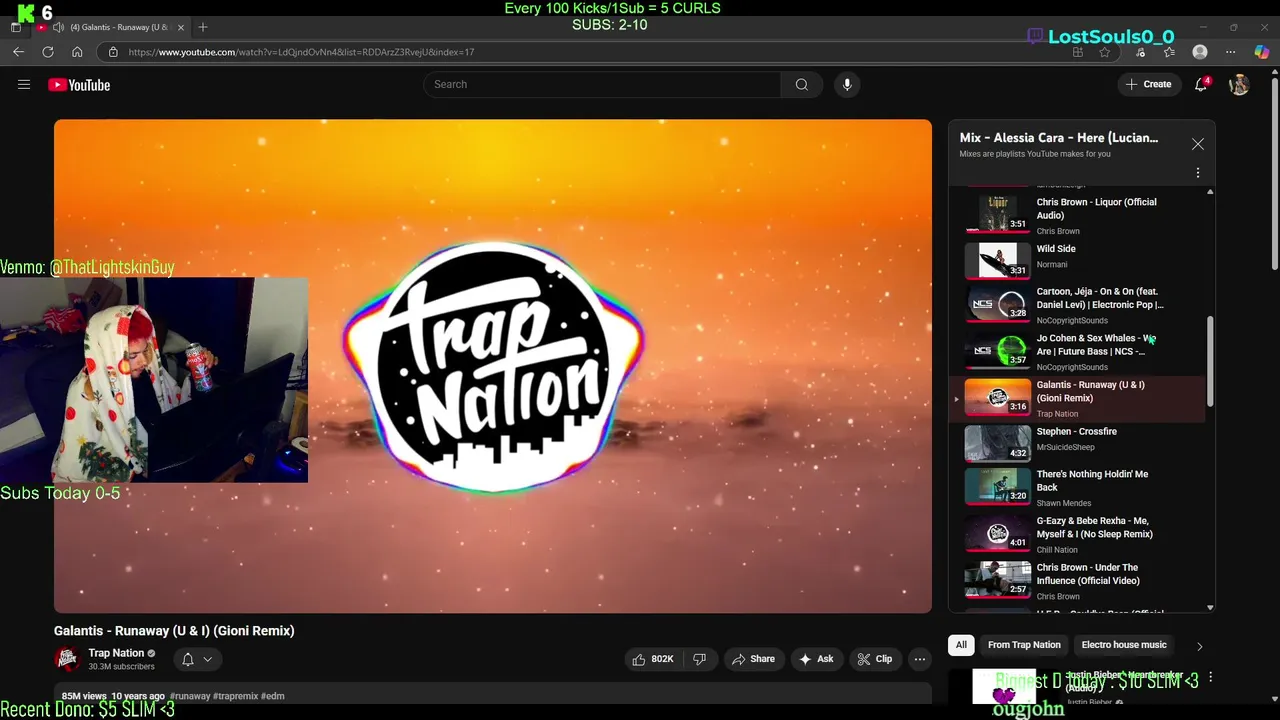Add this page to favorites star

(x=1105, y=52)
